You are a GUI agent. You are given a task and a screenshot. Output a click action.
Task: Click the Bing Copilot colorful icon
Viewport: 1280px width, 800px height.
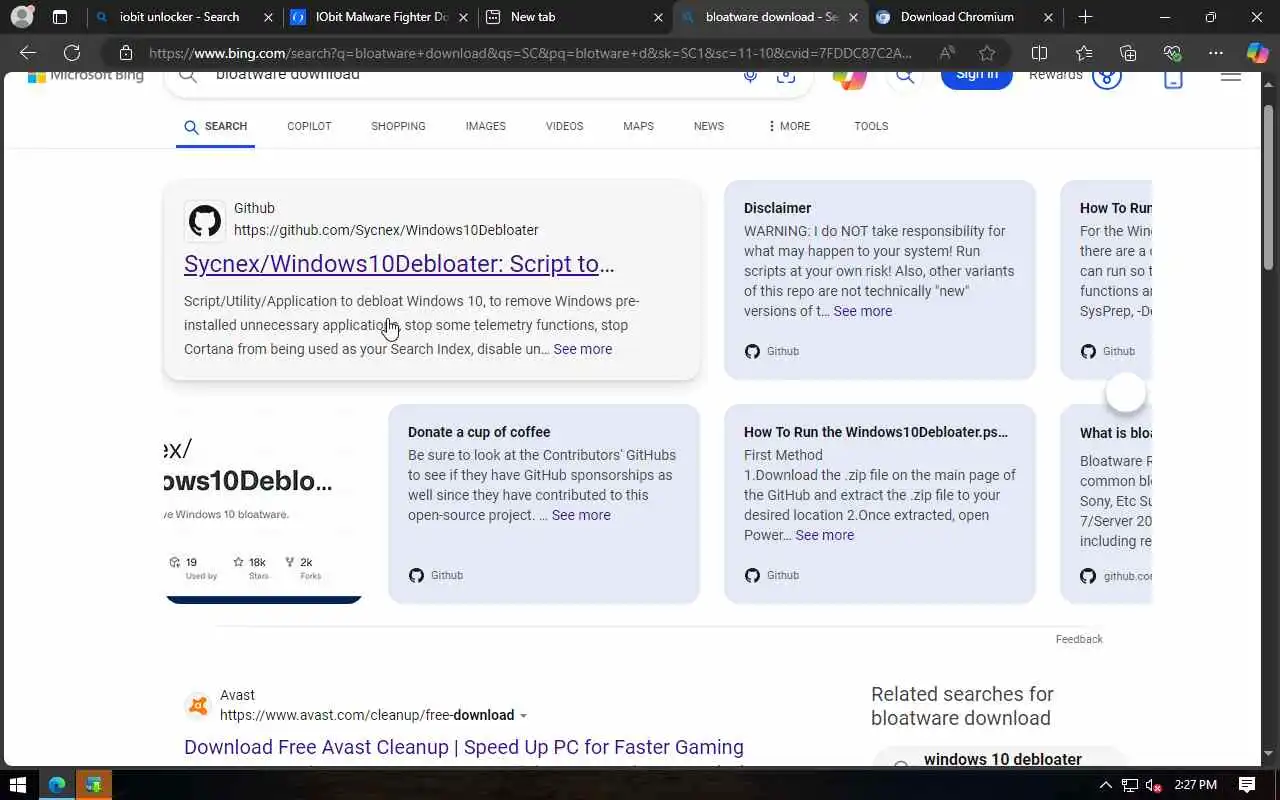850,78
